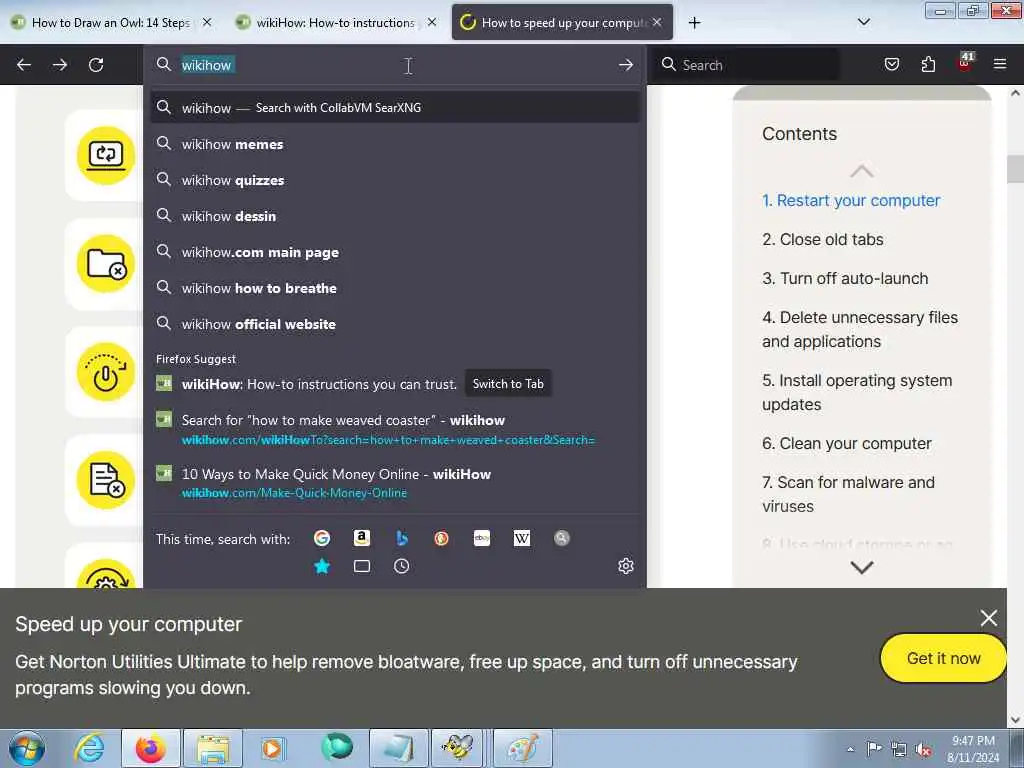
Task: Jump to 7. Scan for malware
Action: click(848, 494)
